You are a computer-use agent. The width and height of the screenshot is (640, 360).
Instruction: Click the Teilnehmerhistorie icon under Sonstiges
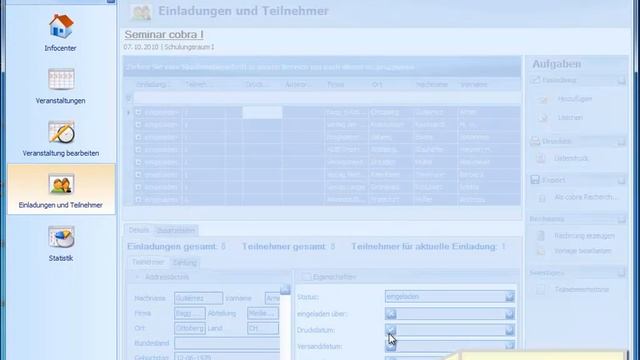point(541,290)
